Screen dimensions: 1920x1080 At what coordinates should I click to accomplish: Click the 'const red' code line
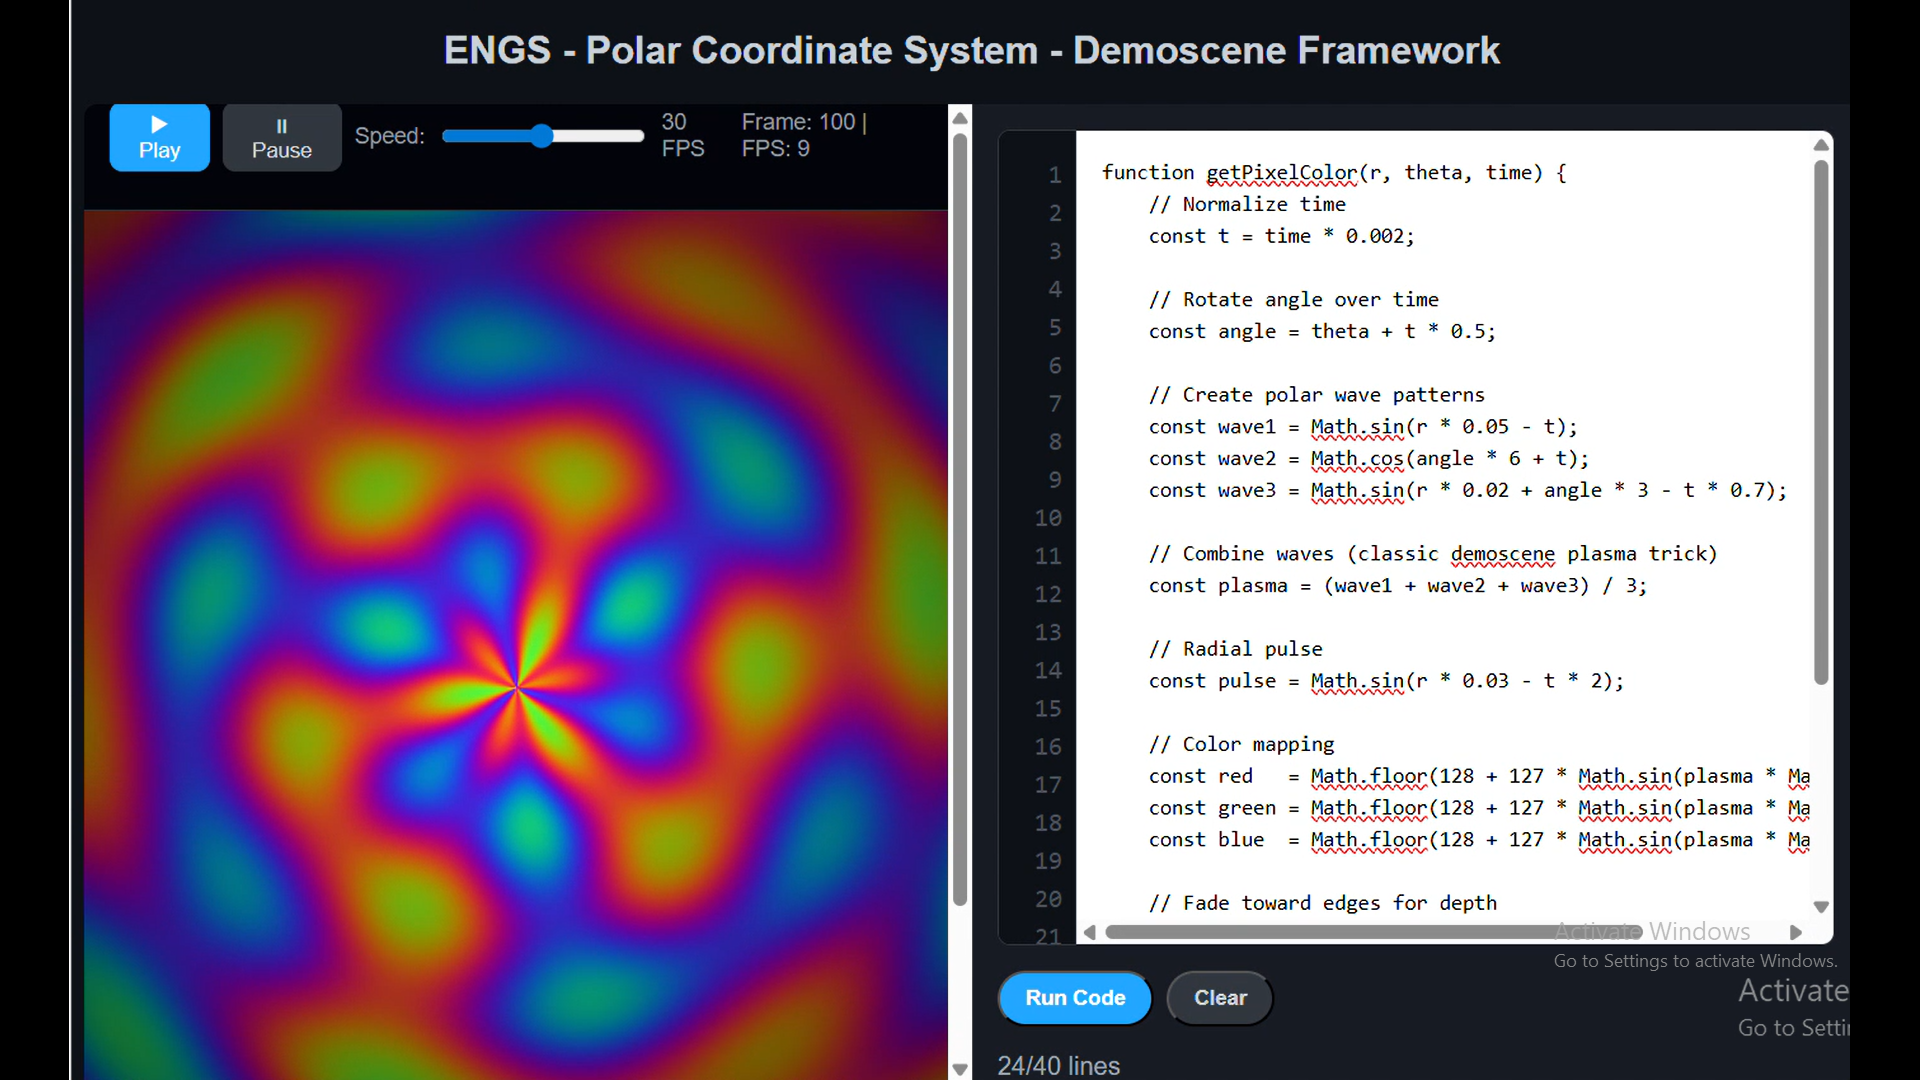click(1479, 776)
